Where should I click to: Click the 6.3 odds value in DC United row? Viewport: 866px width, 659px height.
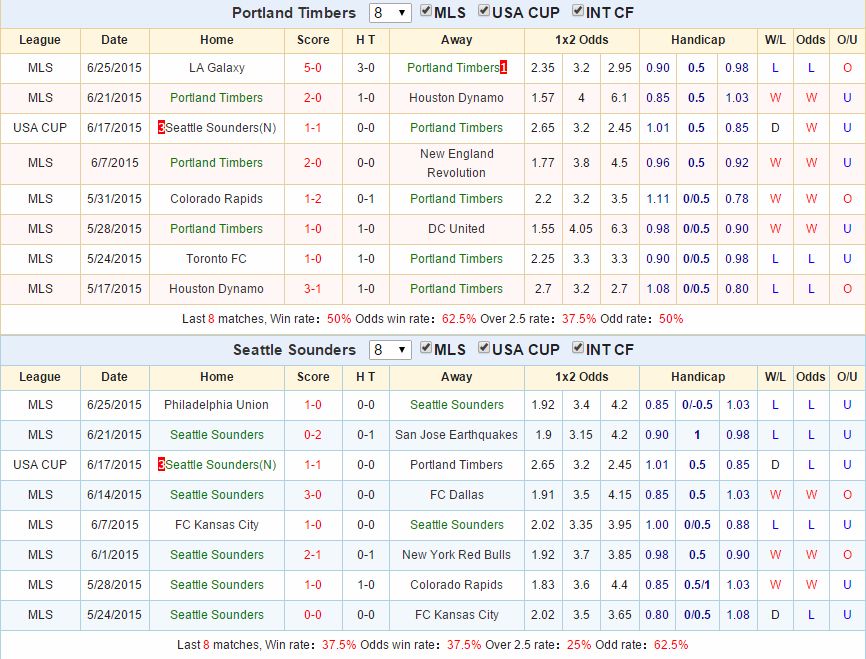point(619,229)
